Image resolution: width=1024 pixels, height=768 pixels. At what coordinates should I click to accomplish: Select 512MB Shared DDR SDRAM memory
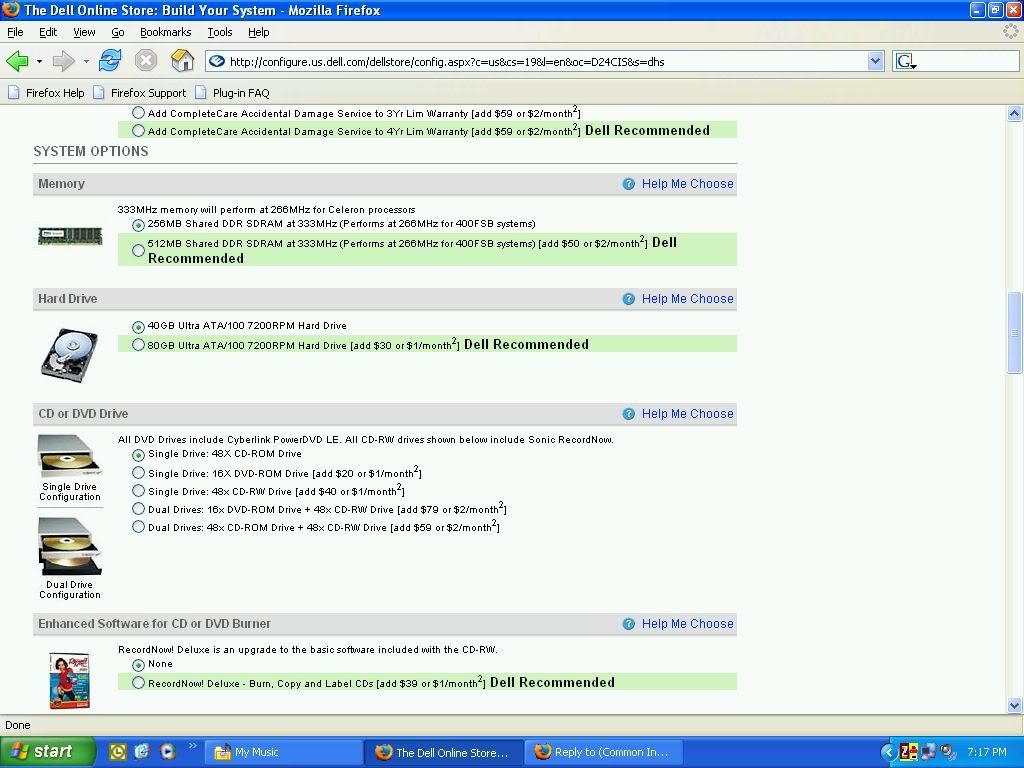coord(138,250)
